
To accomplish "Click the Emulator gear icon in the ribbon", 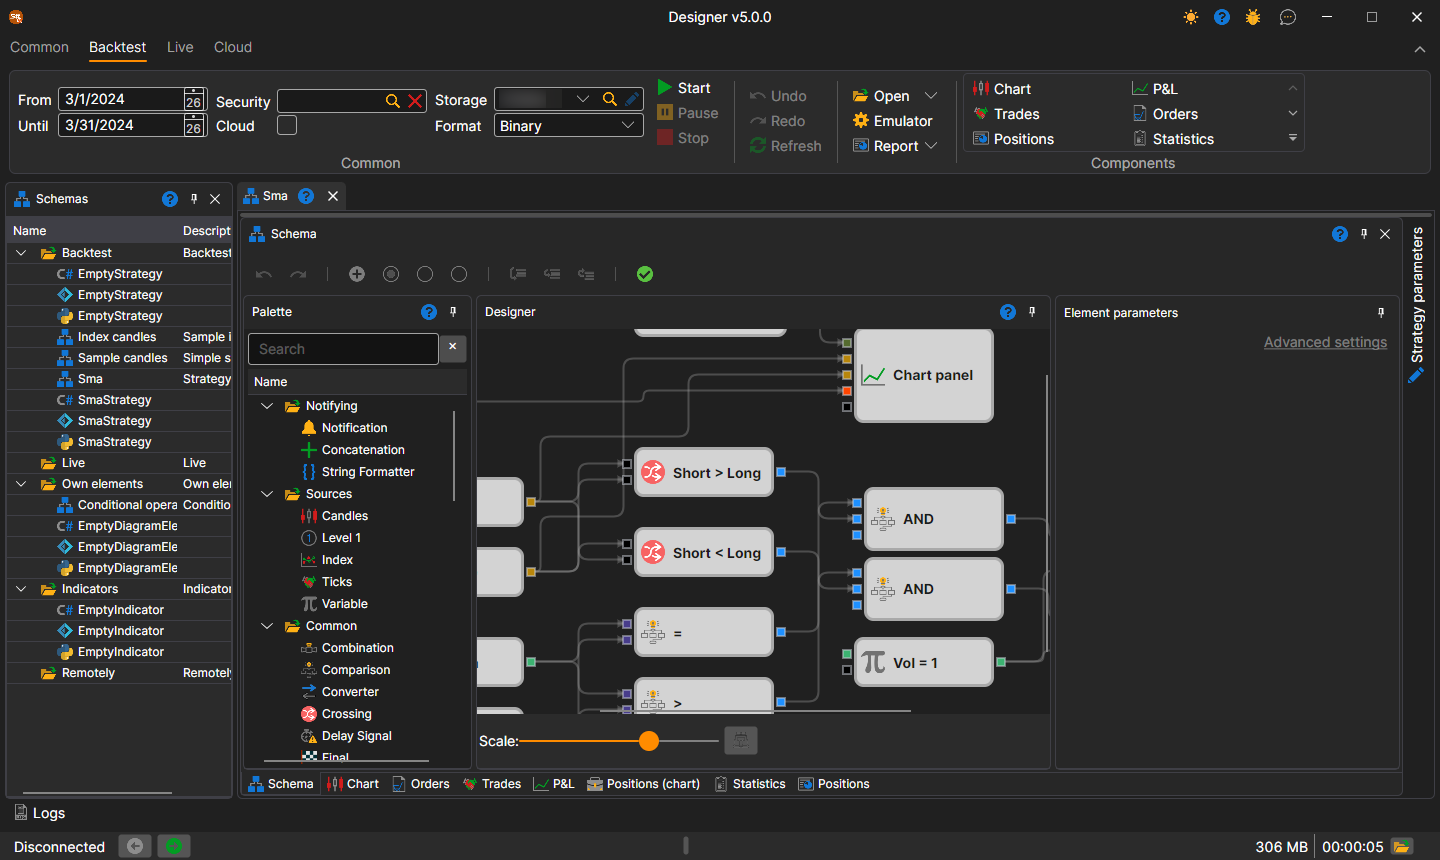I will pos(861,121).
